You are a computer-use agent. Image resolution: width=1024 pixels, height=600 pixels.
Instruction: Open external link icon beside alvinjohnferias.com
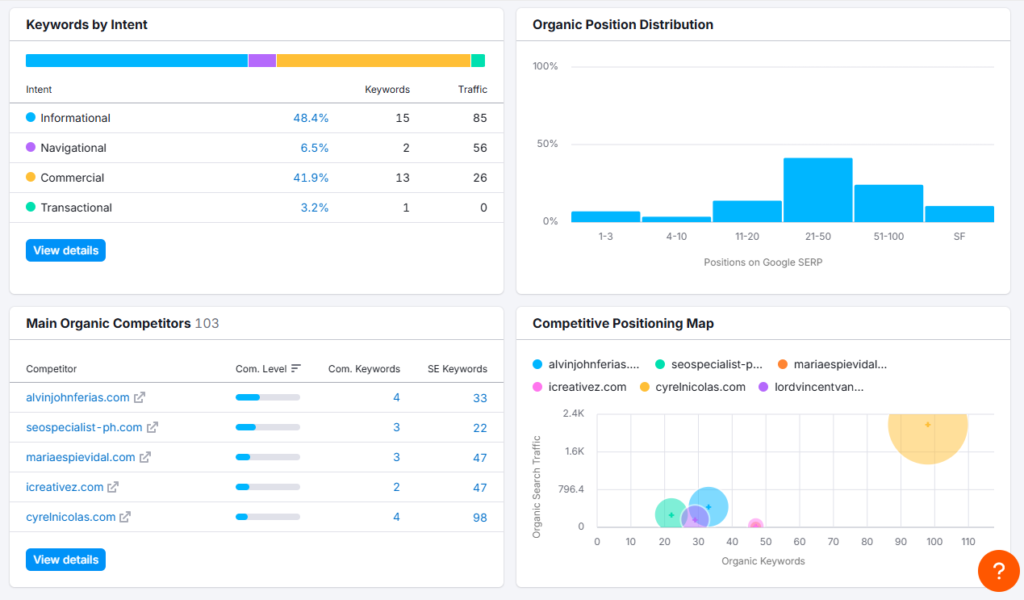click(x=140, y=397)
